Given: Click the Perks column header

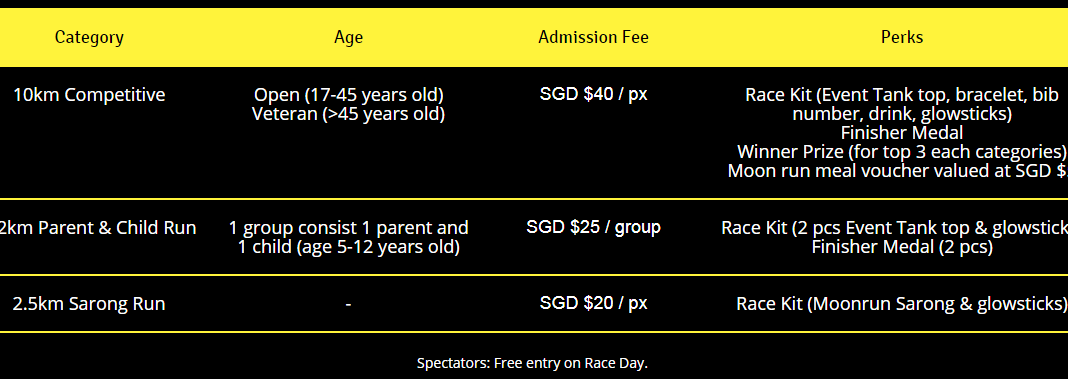Looking at the screenshot, I should click(x=902, y=37).
